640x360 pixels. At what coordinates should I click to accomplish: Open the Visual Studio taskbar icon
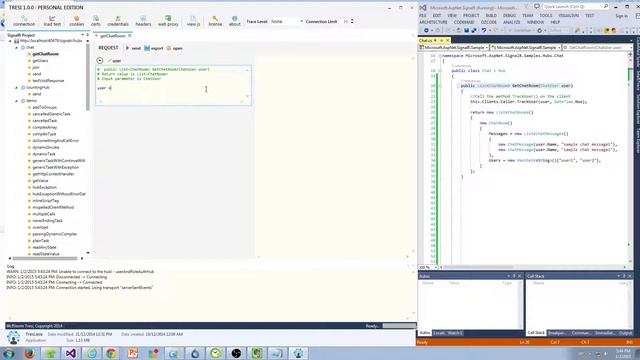click(x=71, y=353)
